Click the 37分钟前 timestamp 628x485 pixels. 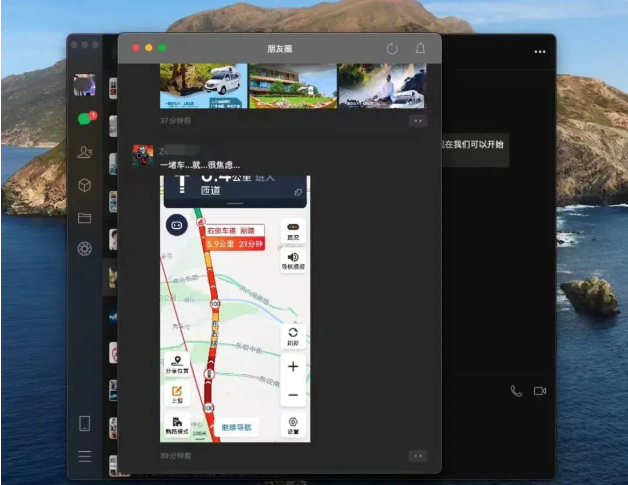(x=175, y=121)
